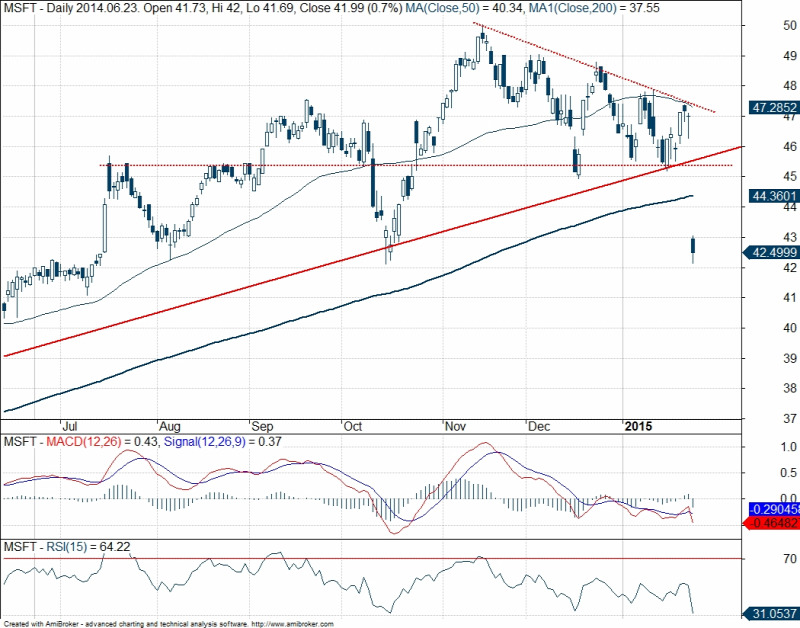Viewport: 800px width, 628px height.
Task: Click the 47.2852 price marker
Action: tap(773, 107)
